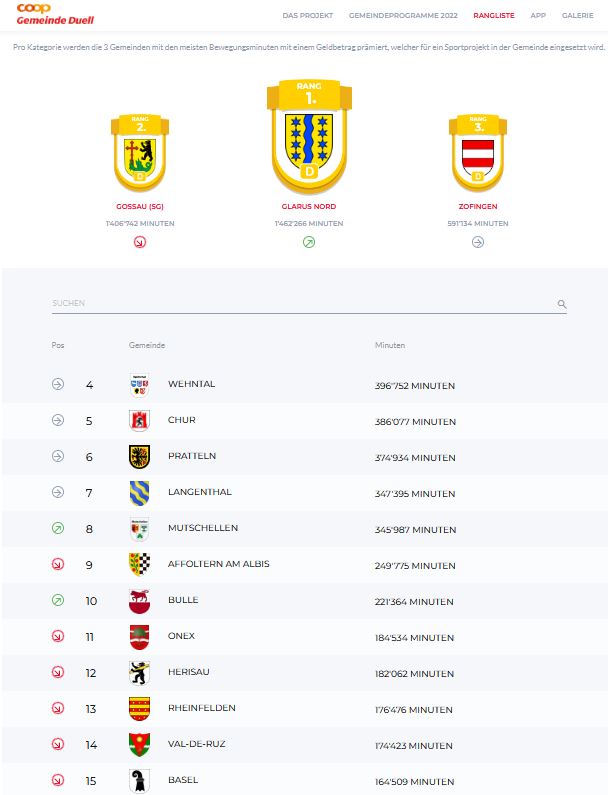The height and width of the screenshot is (795, 608).
Task: Click the search magnifier icon
Action: (561, 304)
